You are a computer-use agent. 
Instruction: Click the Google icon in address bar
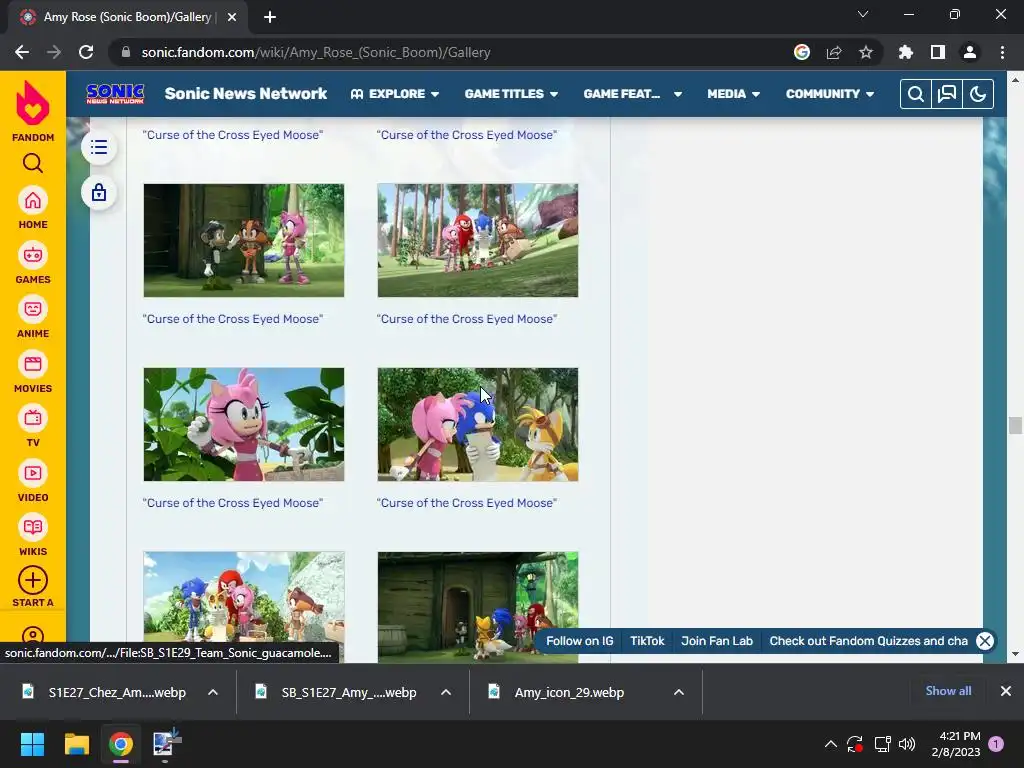coord(802,52)
